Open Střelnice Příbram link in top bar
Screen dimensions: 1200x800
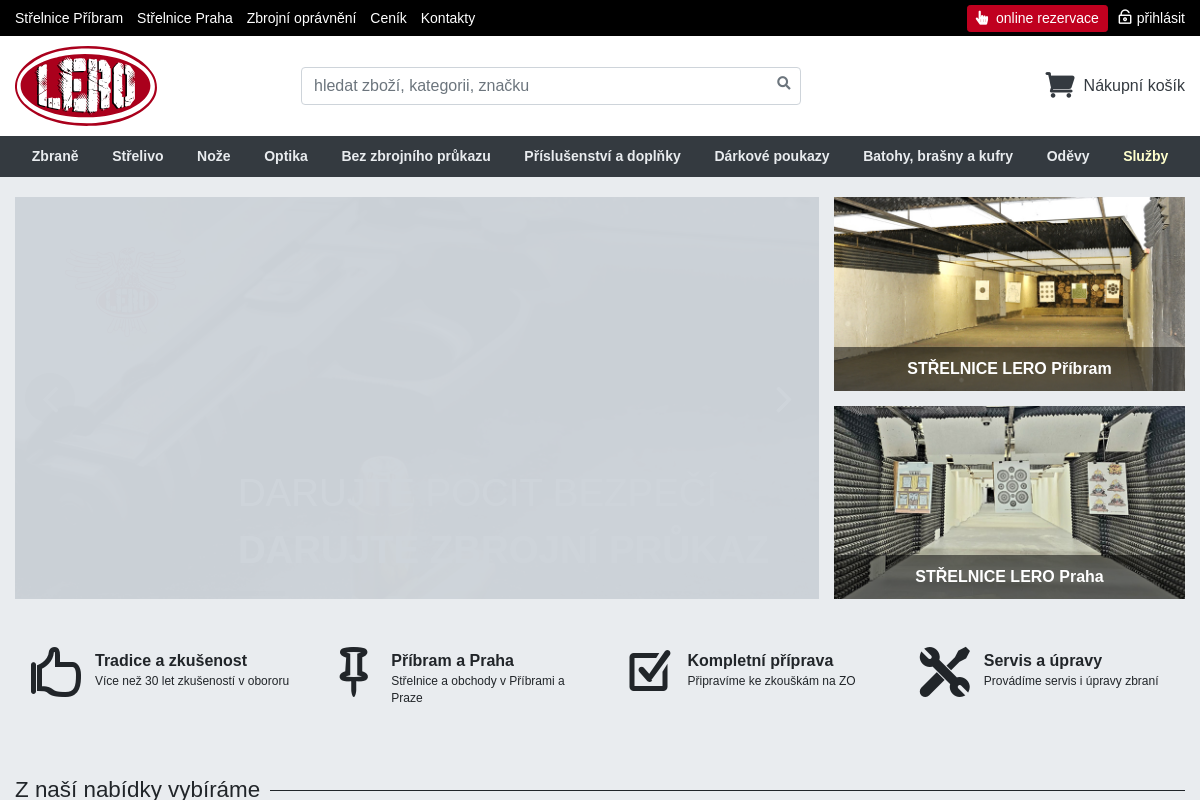point(69,18)
